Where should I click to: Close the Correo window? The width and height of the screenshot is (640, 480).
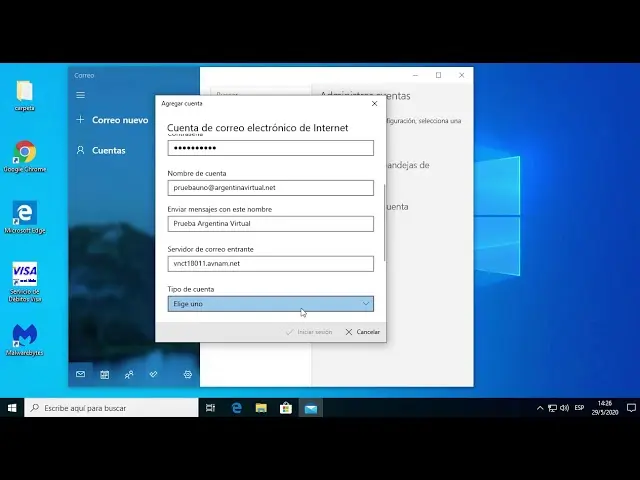(462, 75)
